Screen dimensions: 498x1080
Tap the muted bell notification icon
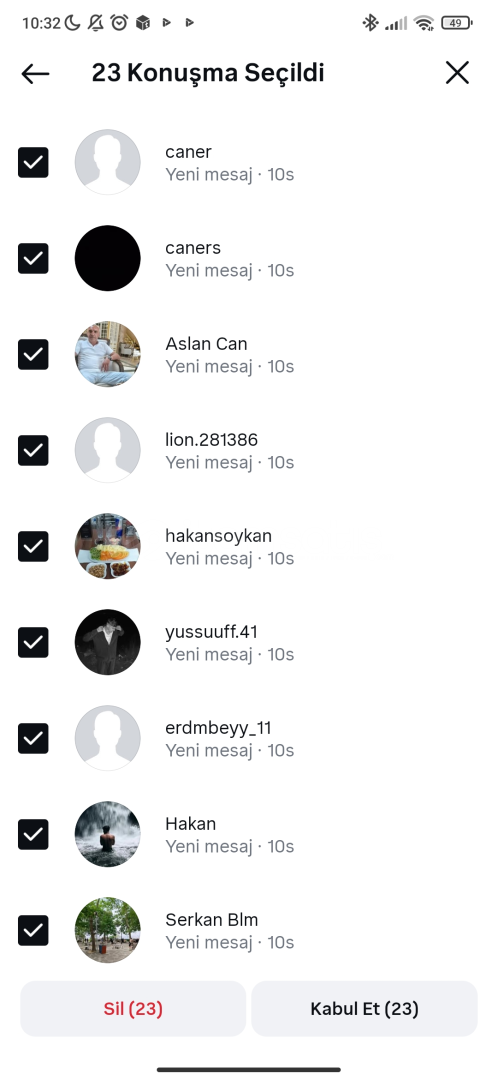[96, 23]
